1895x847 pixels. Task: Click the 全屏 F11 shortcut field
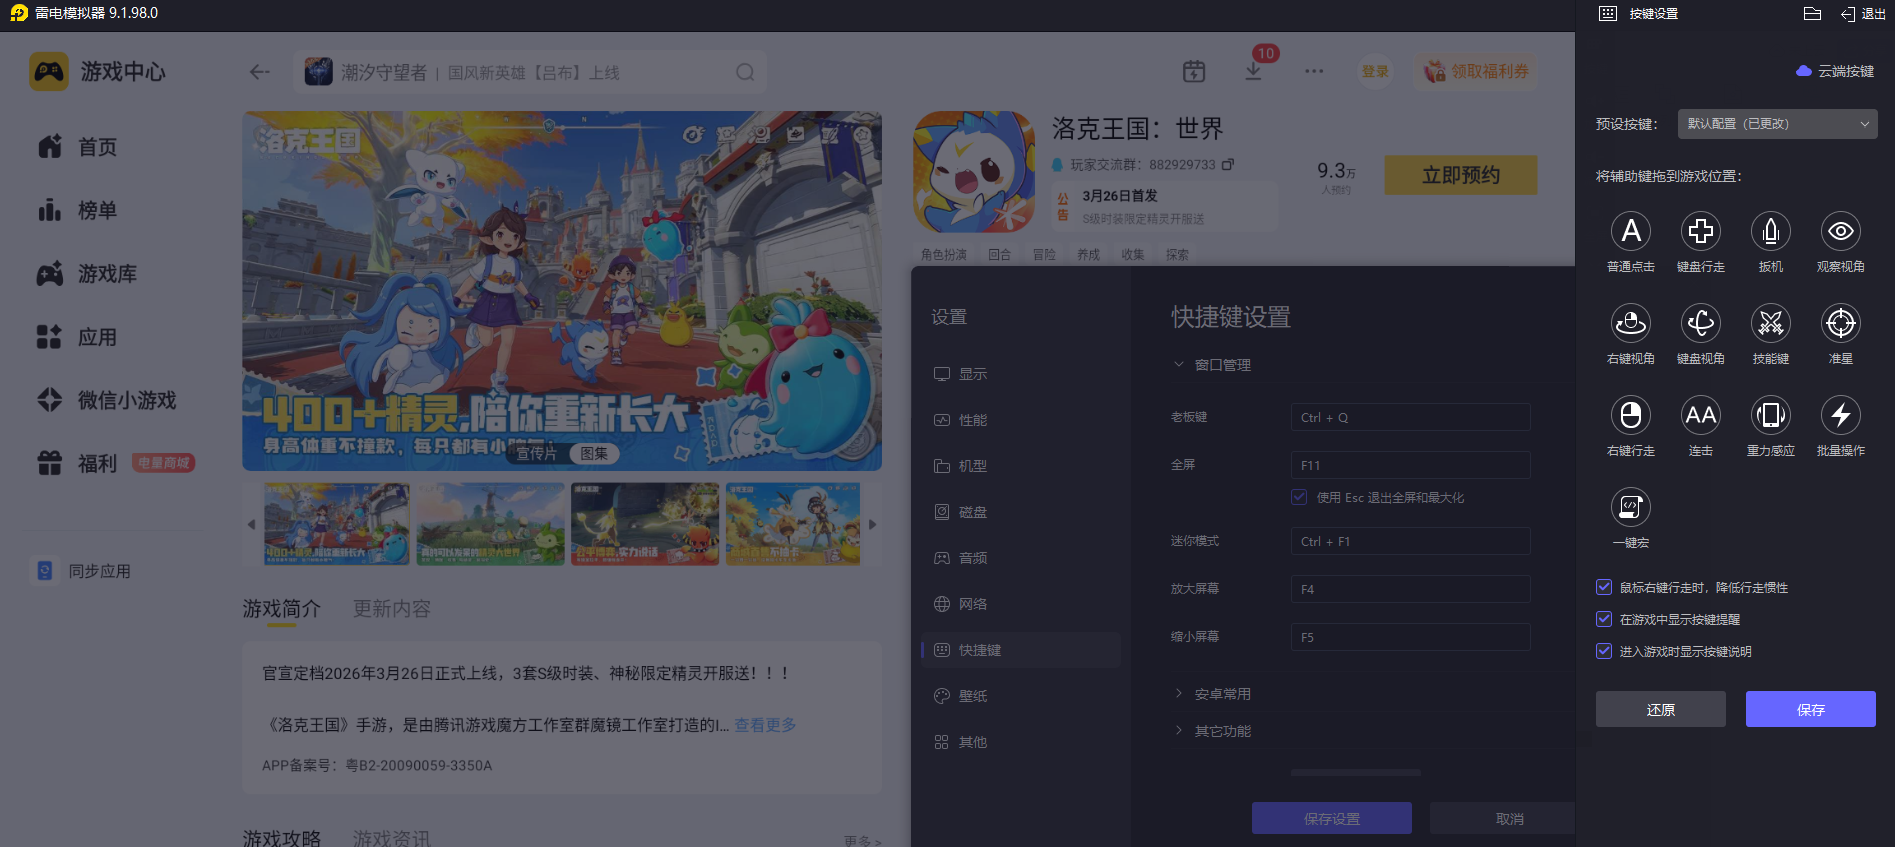pyautogui.click(x=1410, y=465)
